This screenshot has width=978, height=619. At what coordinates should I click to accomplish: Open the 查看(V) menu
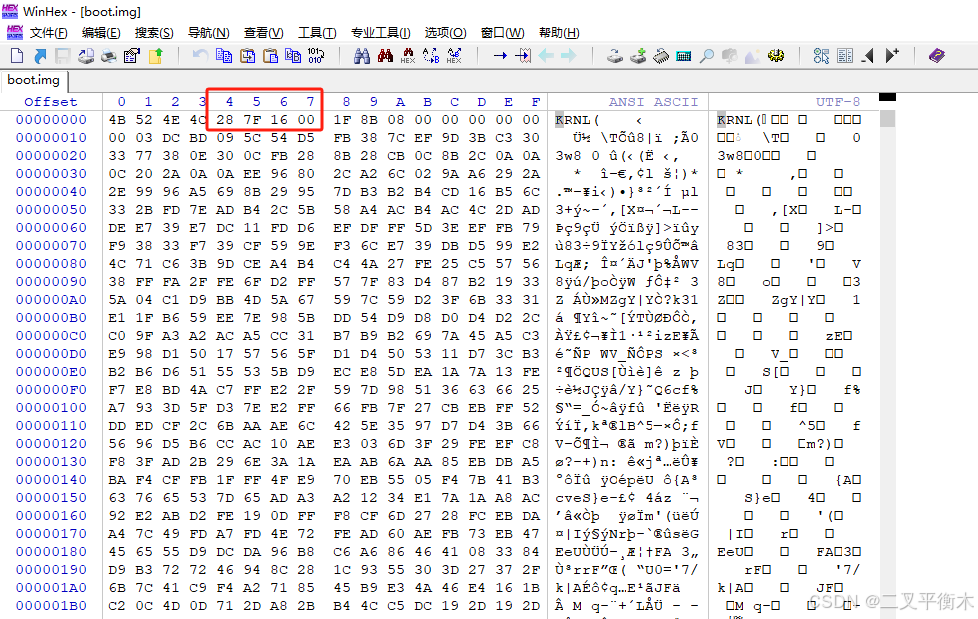(x=263, y=33)
